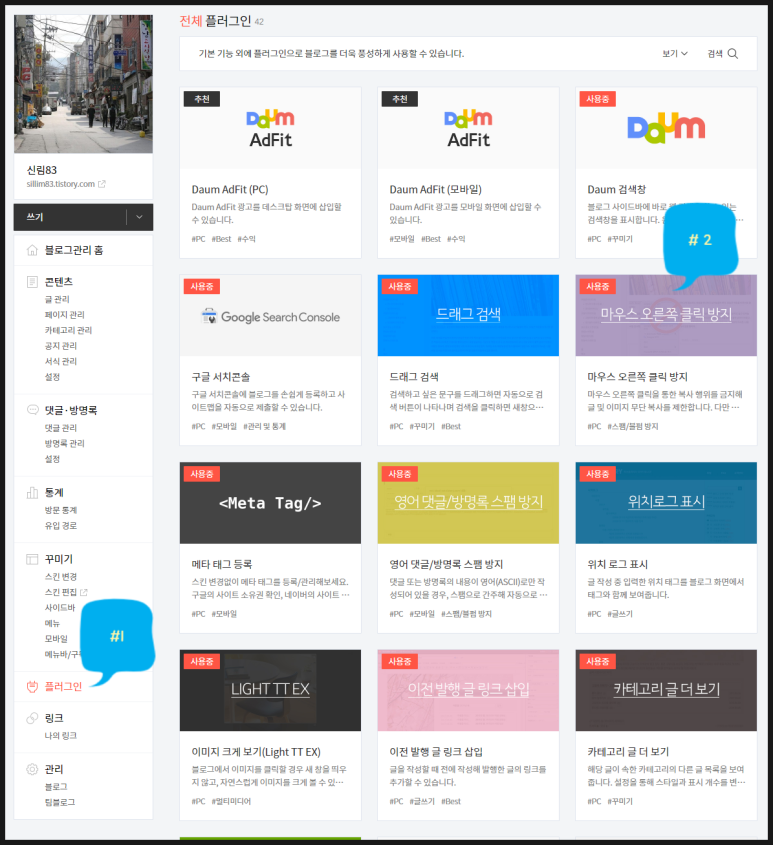Click the 댓글·방명록 speech bubble icon
Viewport: 773px width, 845px height.
pyautogui.click(x=32, y=410)
